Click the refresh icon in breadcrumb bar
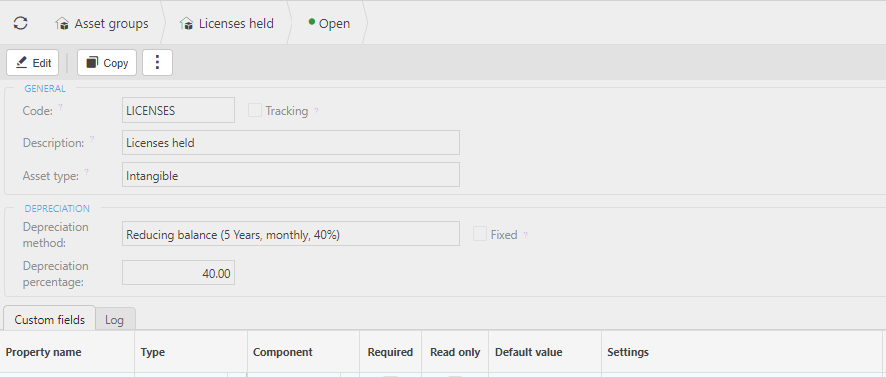The width and height of the screenshot is (886, 377). [x=21, y=23]
